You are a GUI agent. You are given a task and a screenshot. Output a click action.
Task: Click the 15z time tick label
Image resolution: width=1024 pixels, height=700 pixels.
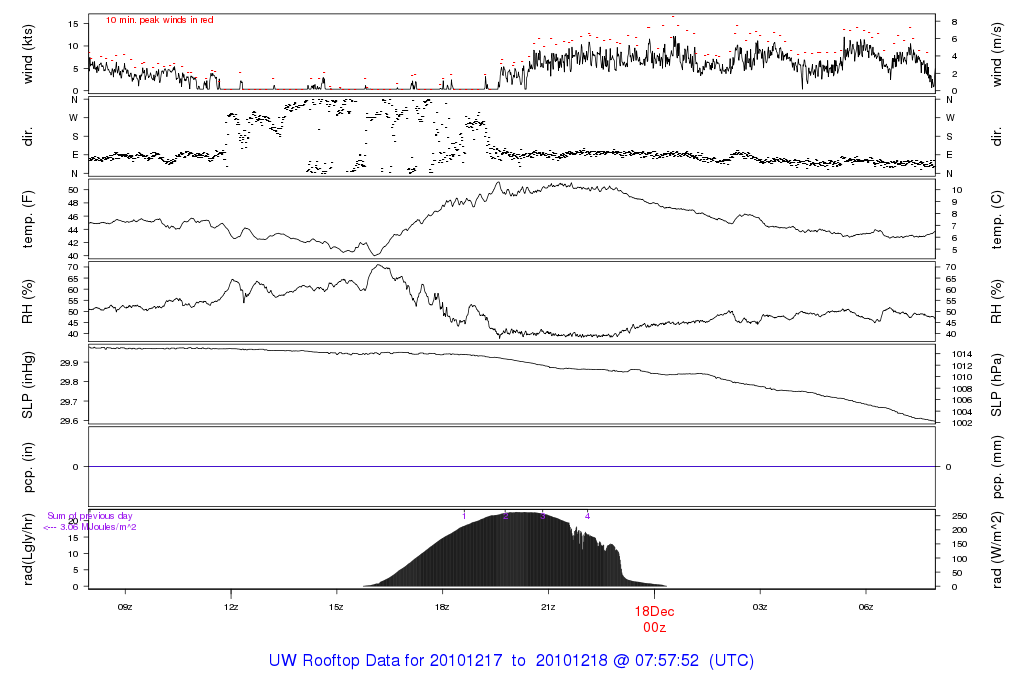(337, 607)
